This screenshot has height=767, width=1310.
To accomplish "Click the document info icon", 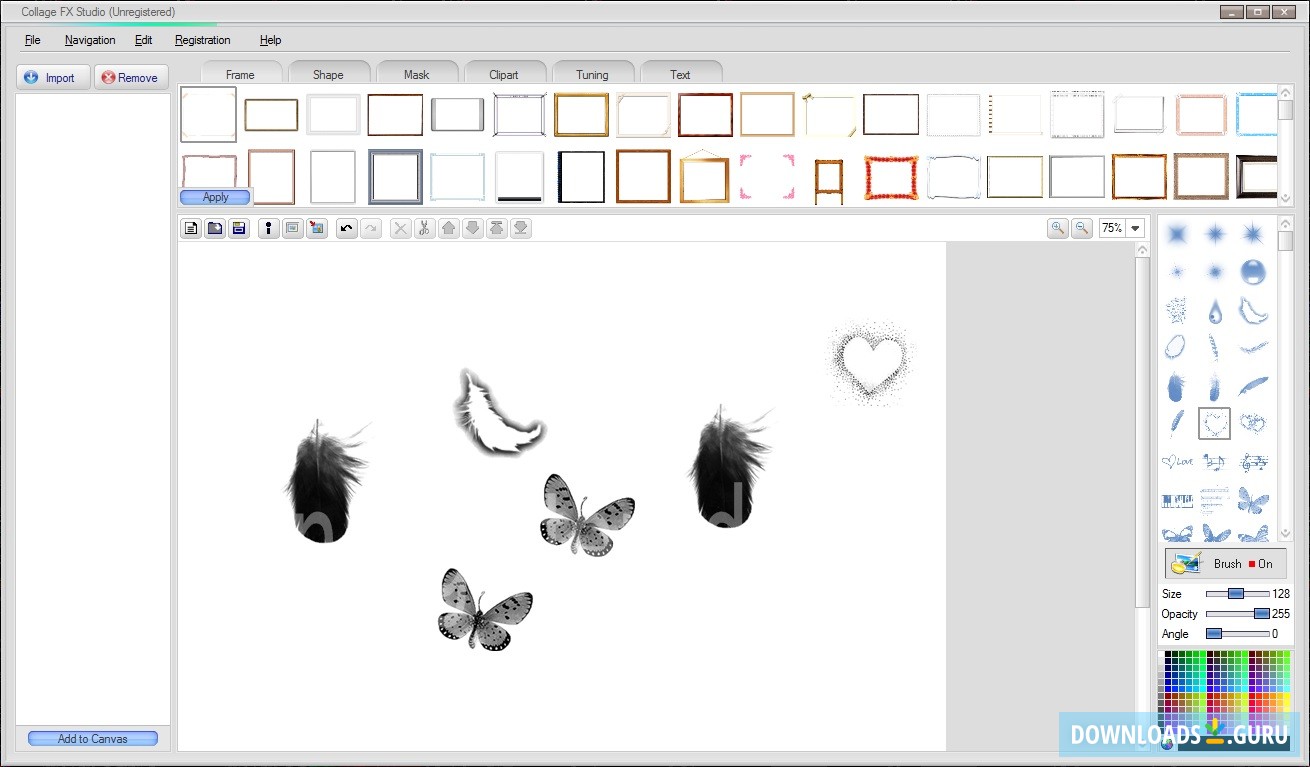I will [x=268, y=228].
